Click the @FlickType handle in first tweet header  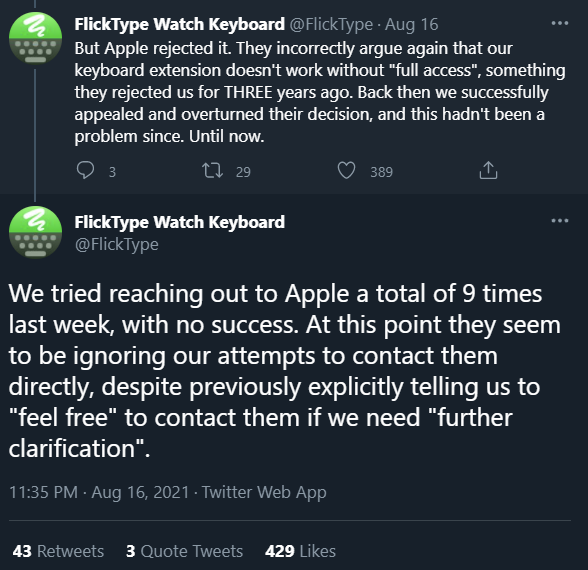pos(331,25)
